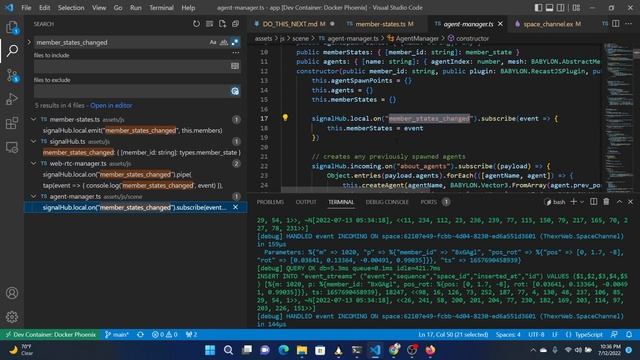Switch to the Ports panel tab
640x360 pixels.
pyautogui.click(x=429, y=202)
